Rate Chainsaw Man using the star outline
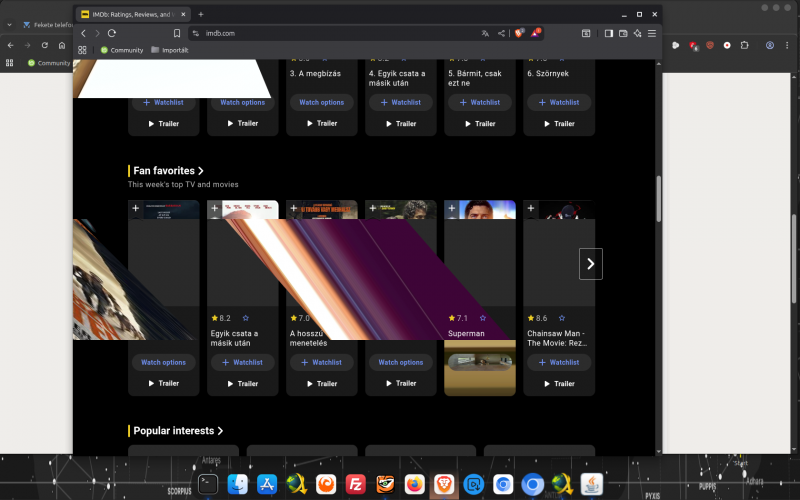The width and height of the screenshot is (800, 500). point(562,318)
